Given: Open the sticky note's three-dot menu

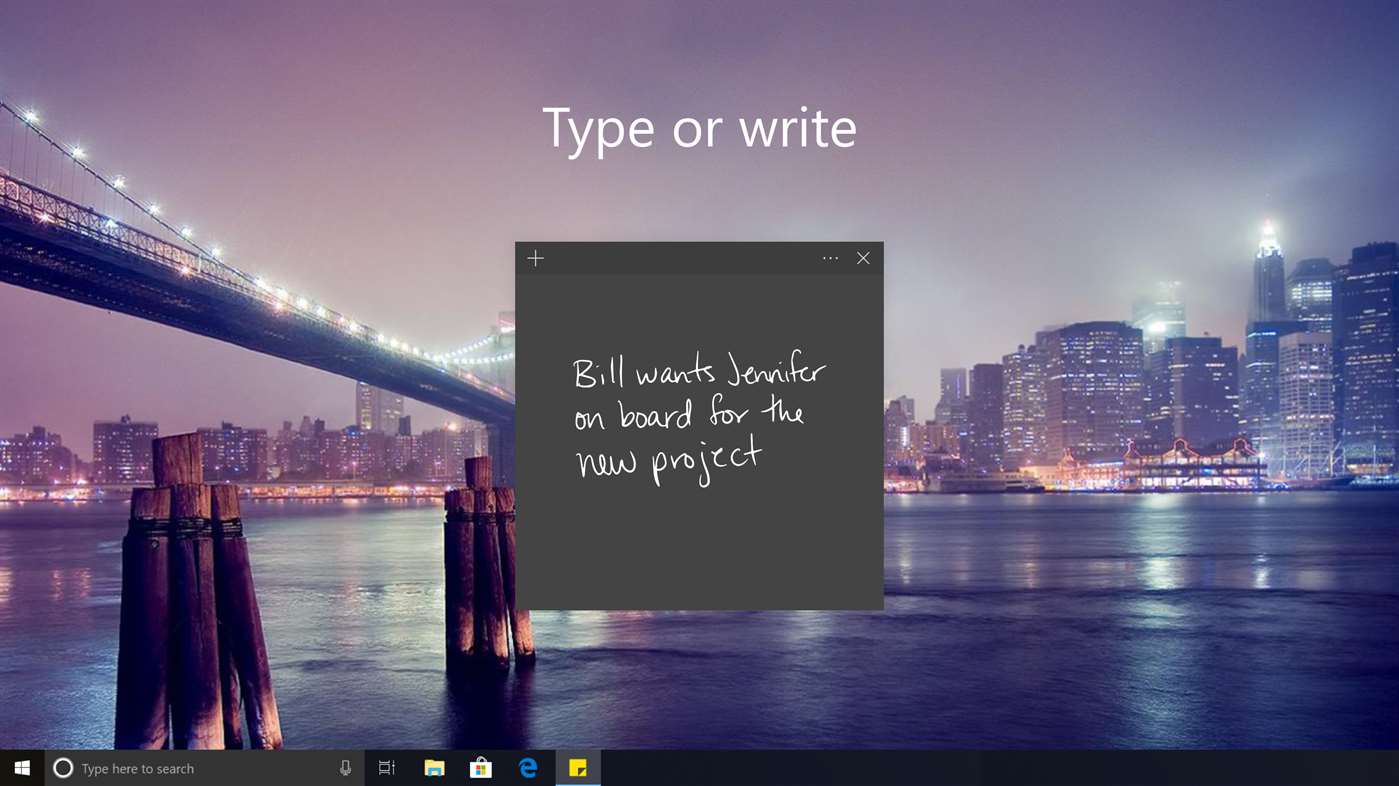Looking at the screenshot, I should point(830,259).
